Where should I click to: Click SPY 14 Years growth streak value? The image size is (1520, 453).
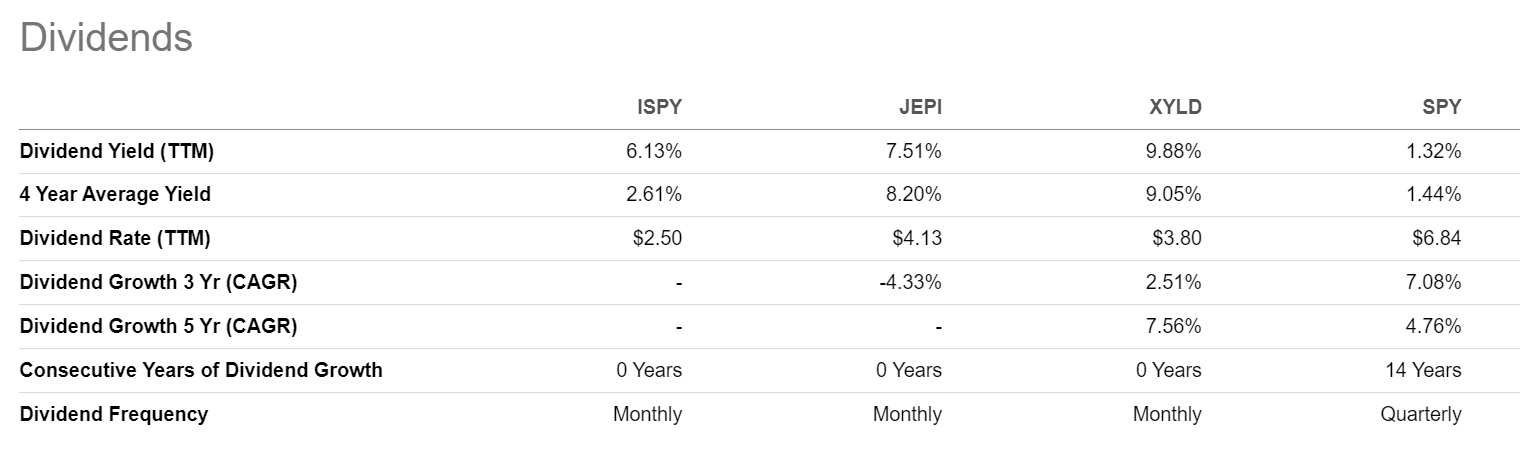(x=1423, y=370)
